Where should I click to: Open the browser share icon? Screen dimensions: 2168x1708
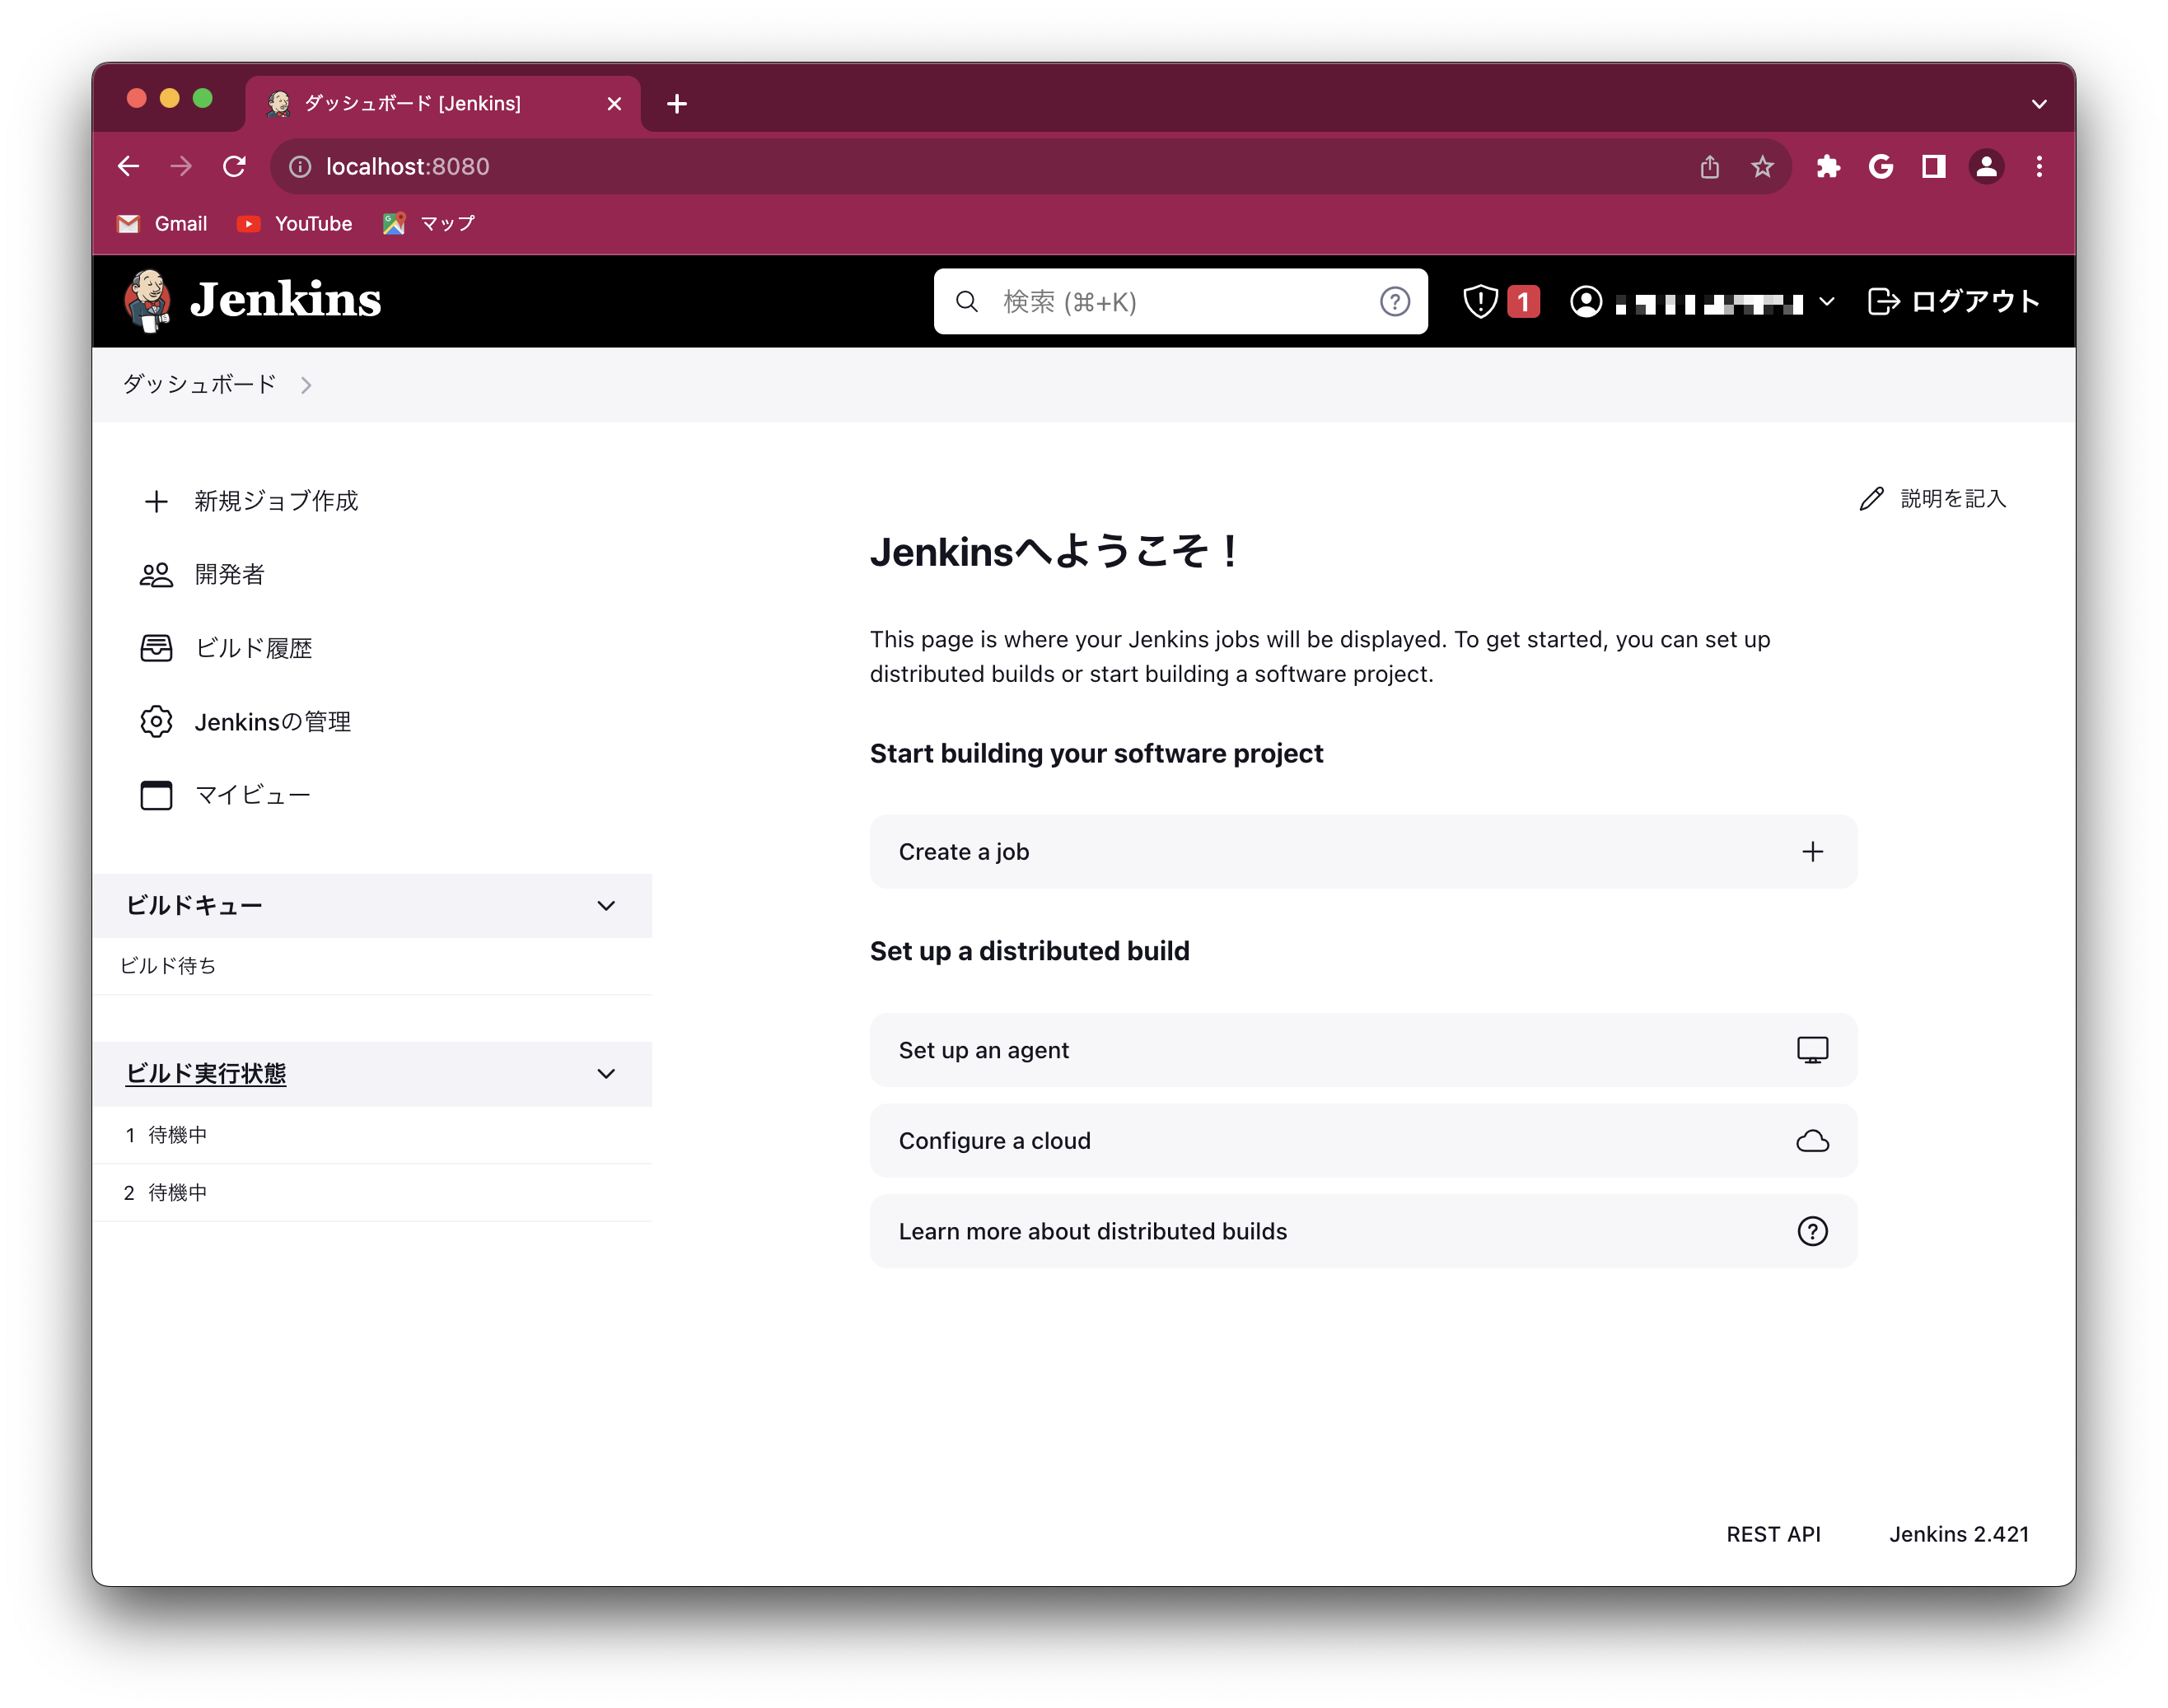(1710, 167)
